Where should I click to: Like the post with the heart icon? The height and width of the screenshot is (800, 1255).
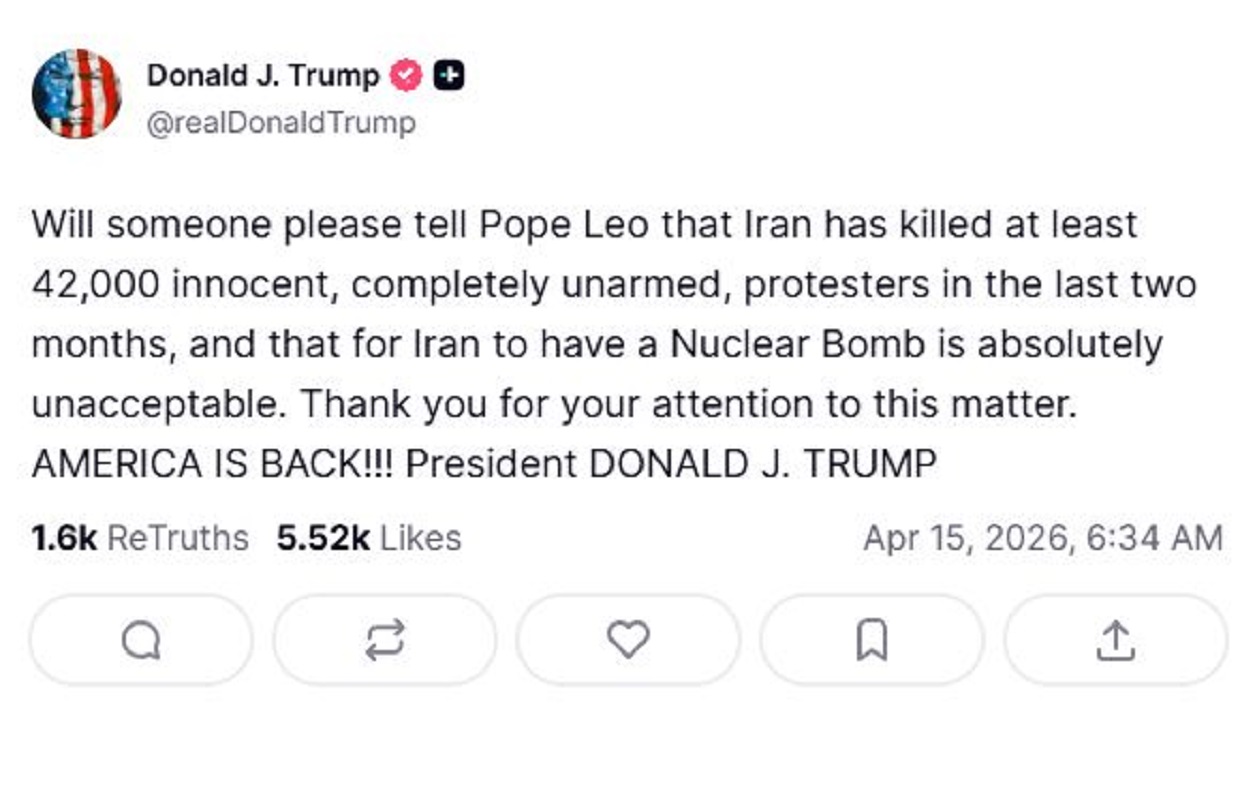point(628,640)
